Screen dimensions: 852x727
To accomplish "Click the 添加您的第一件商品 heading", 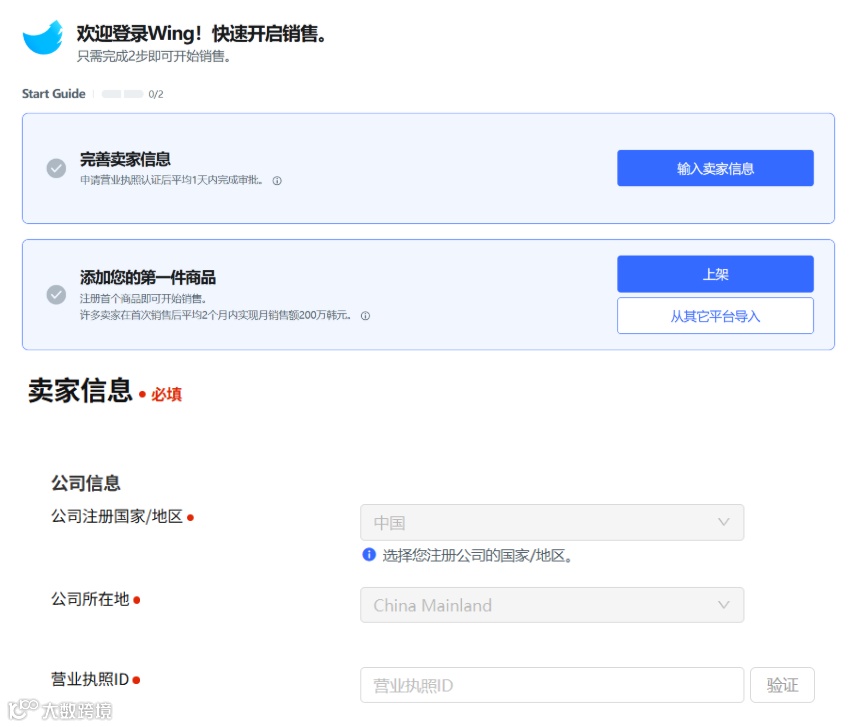I will point(148,277).
